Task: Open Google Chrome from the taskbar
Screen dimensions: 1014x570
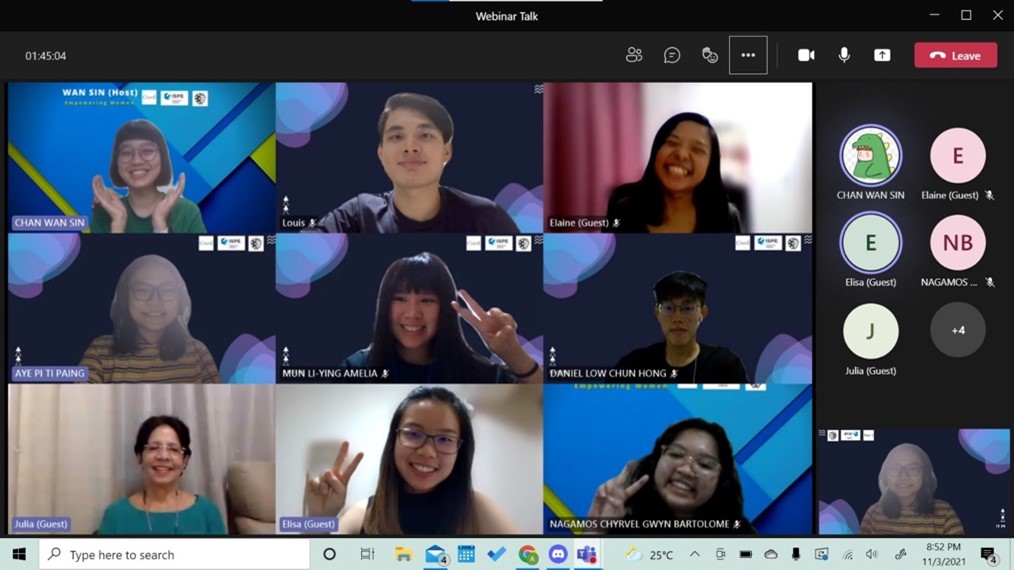Action: click(x=528, y=554)
